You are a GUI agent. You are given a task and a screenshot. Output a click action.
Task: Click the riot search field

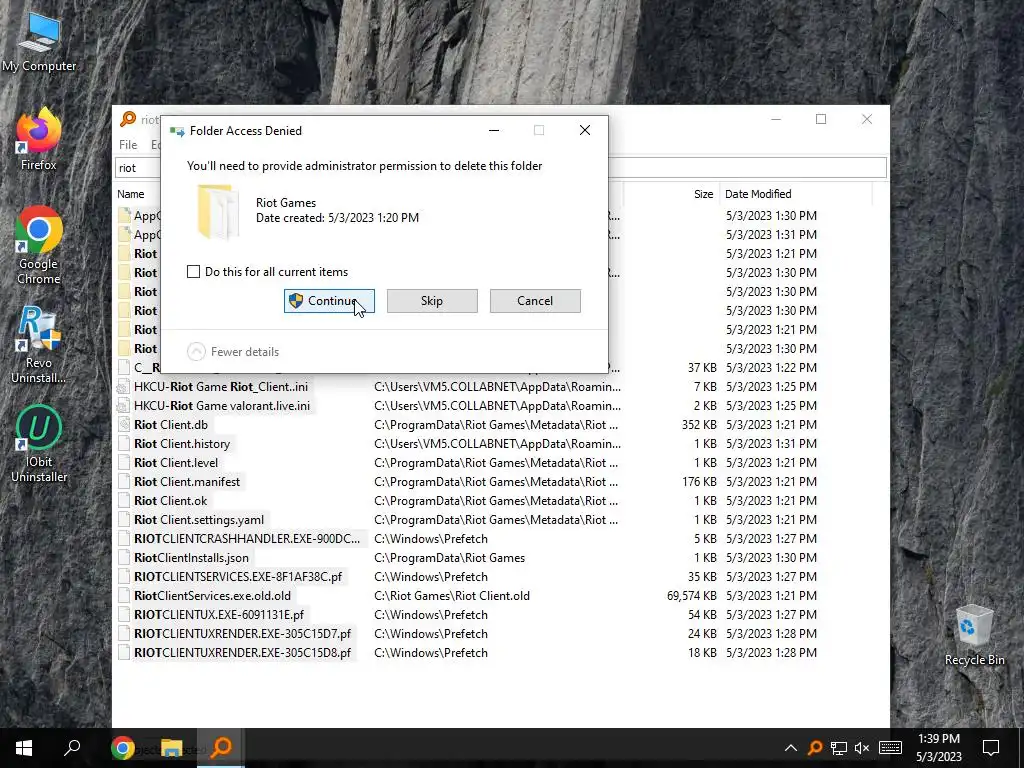(x=501, y=168)
